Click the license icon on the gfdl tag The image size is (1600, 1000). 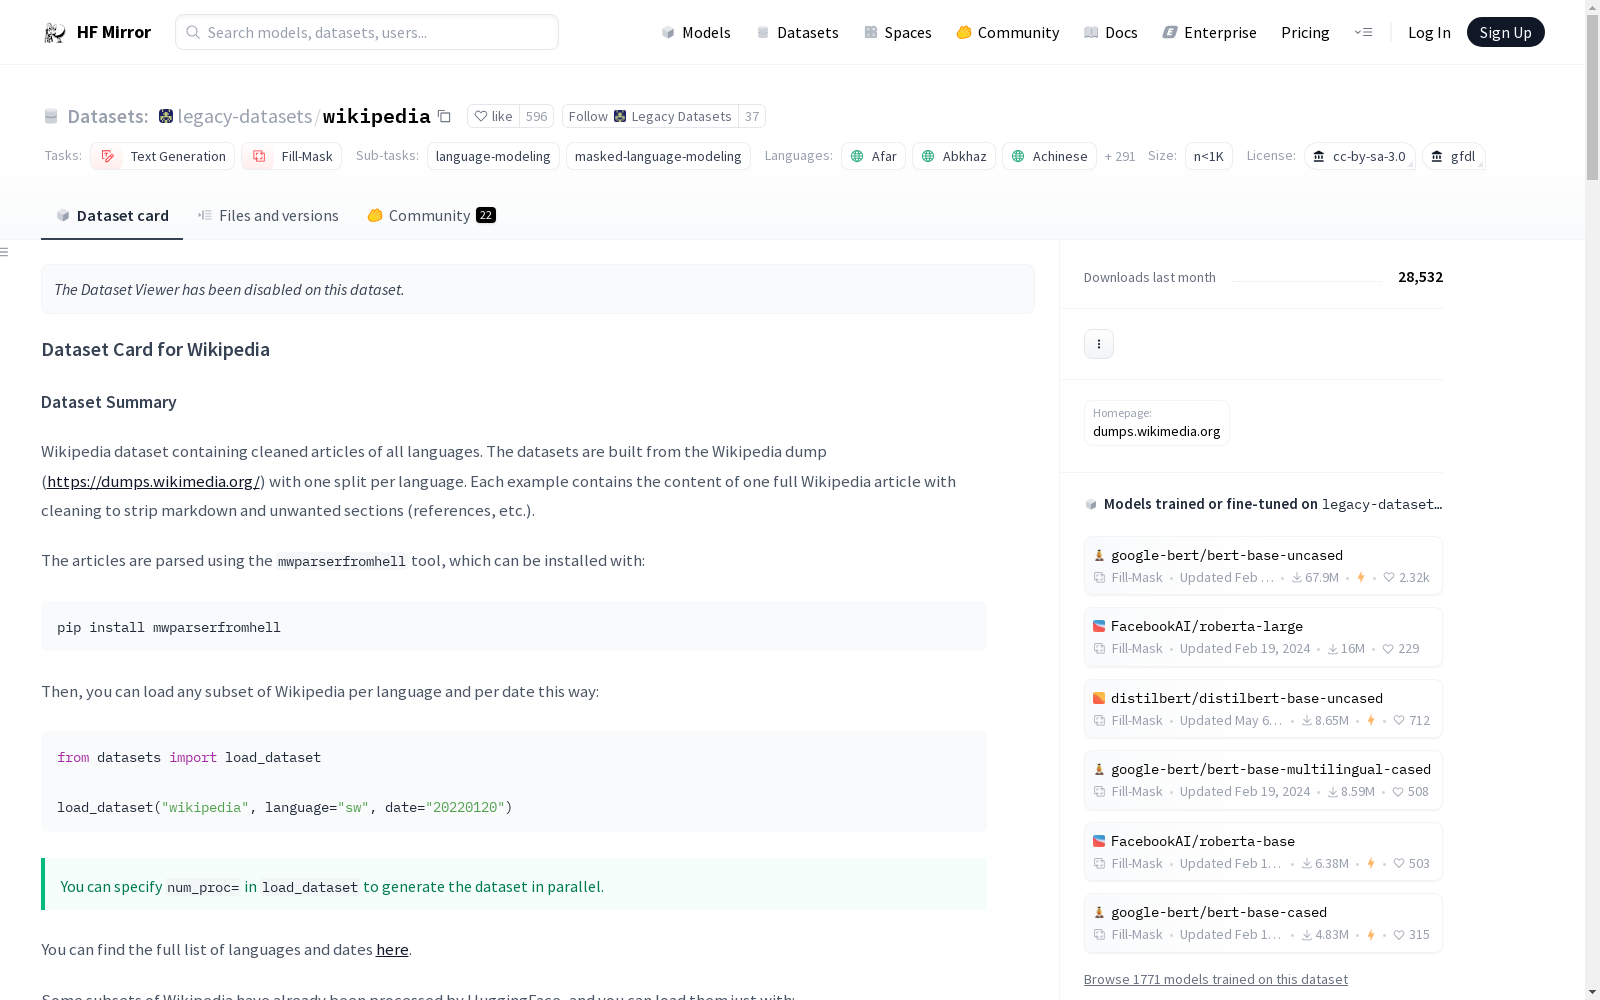pos(1437,156)
